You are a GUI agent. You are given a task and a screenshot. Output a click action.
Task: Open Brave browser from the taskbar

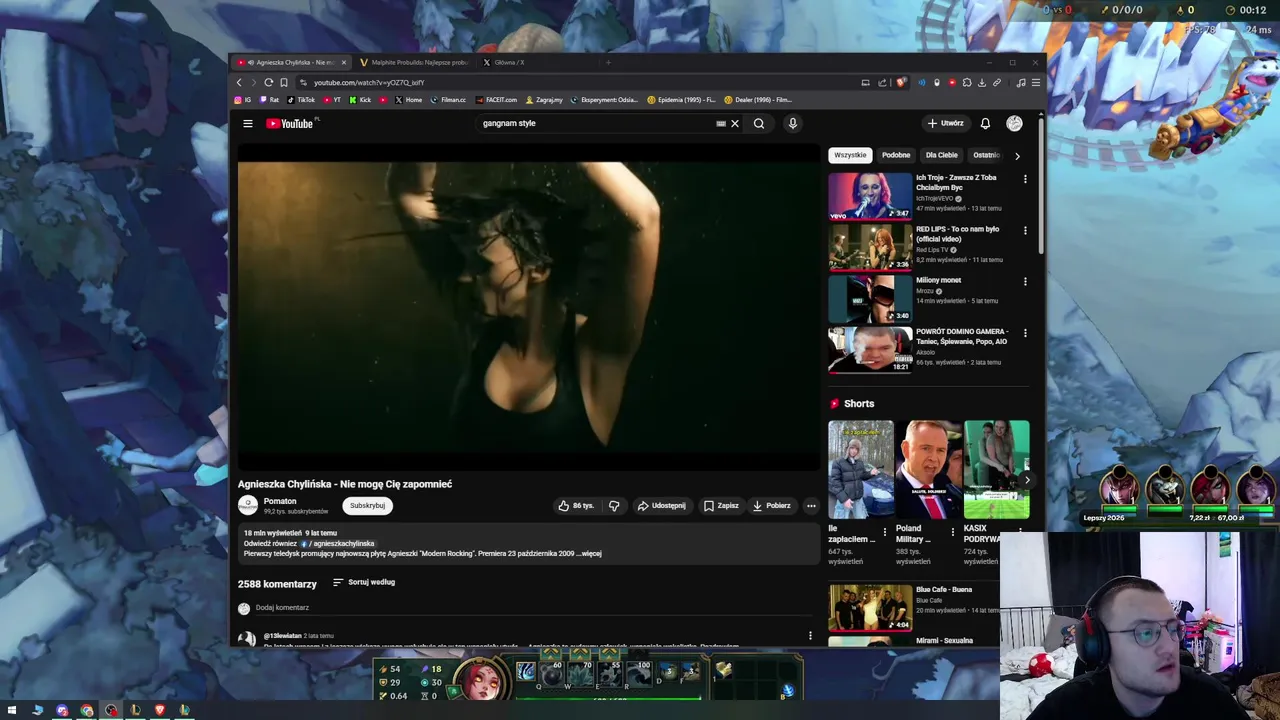(x=159, y=710)
